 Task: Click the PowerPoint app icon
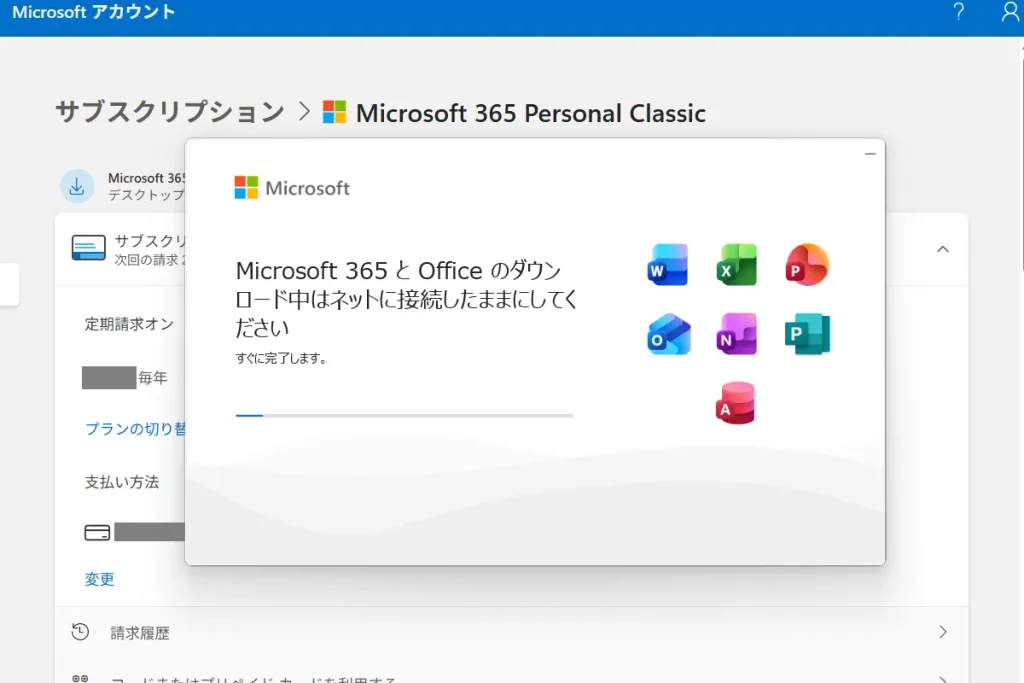tap(807, 265)
